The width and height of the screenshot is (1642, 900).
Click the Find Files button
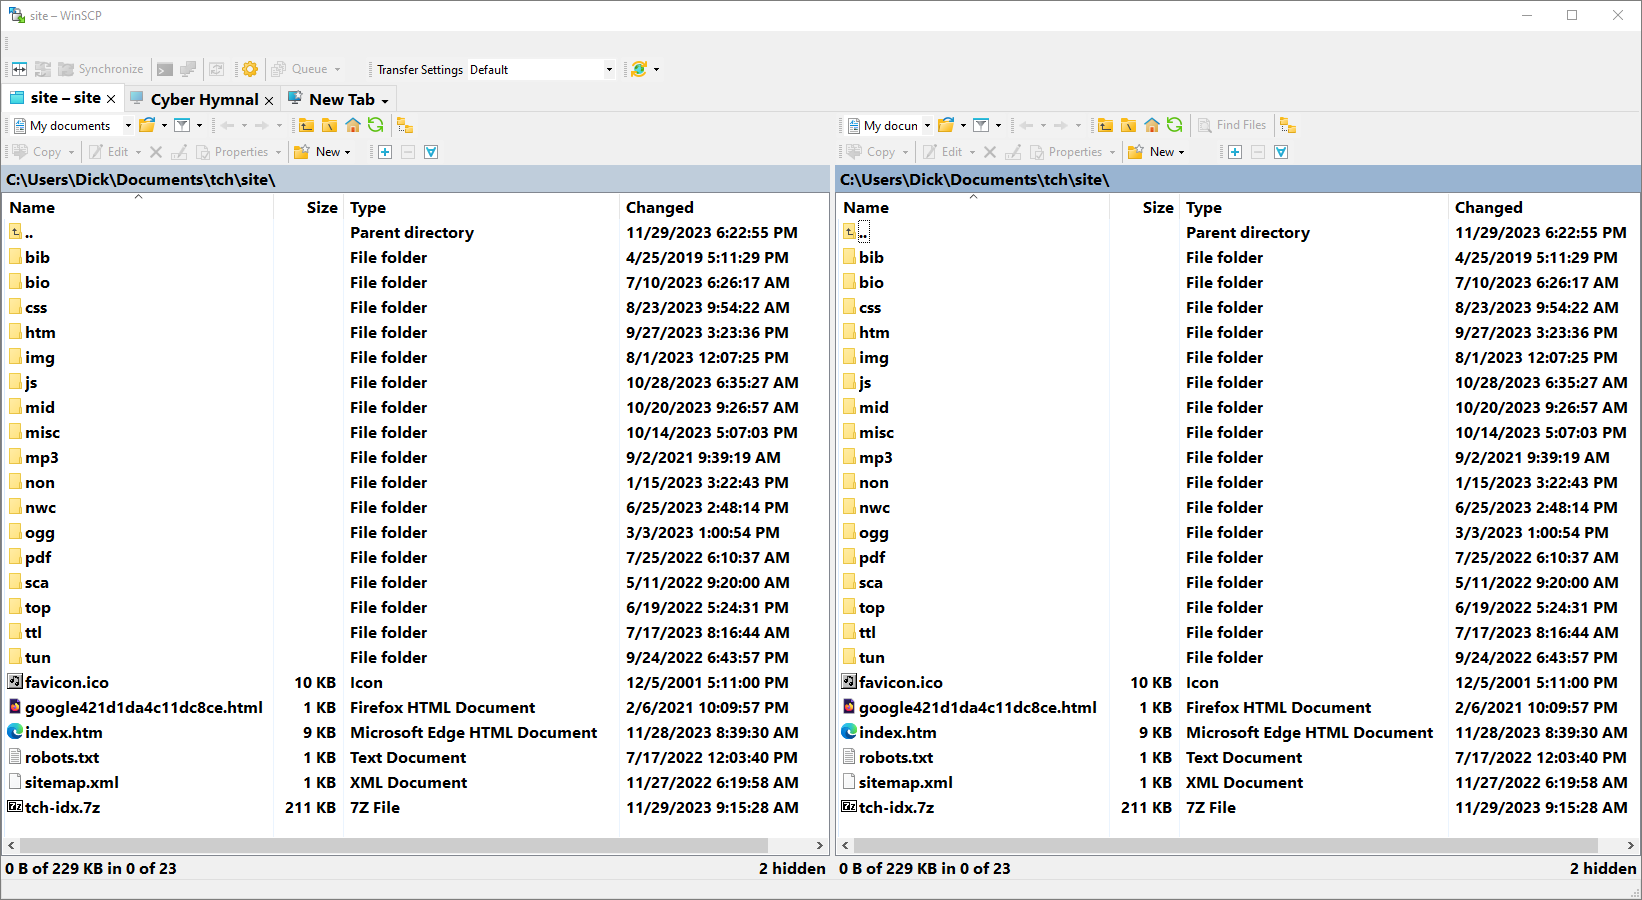pos(1233,125)
